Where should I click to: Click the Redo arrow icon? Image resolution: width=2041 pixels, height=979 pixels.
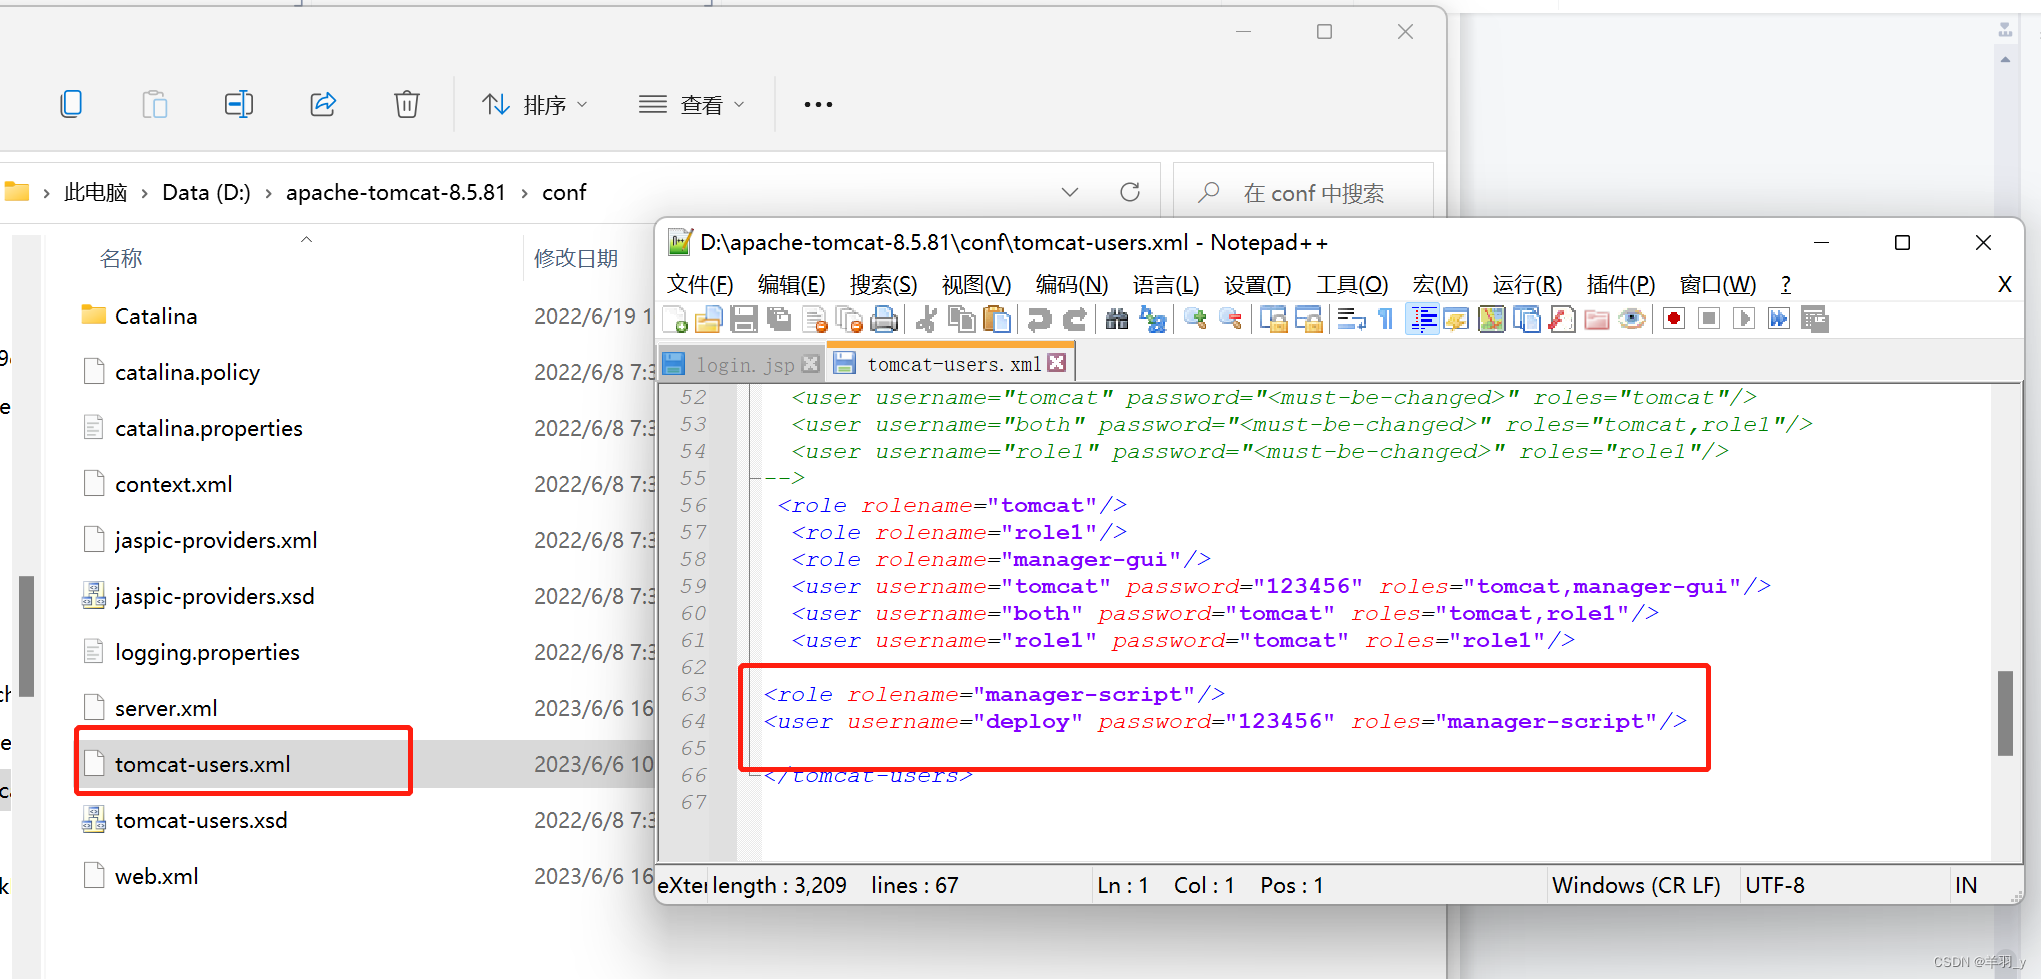tap(1075, 319)
